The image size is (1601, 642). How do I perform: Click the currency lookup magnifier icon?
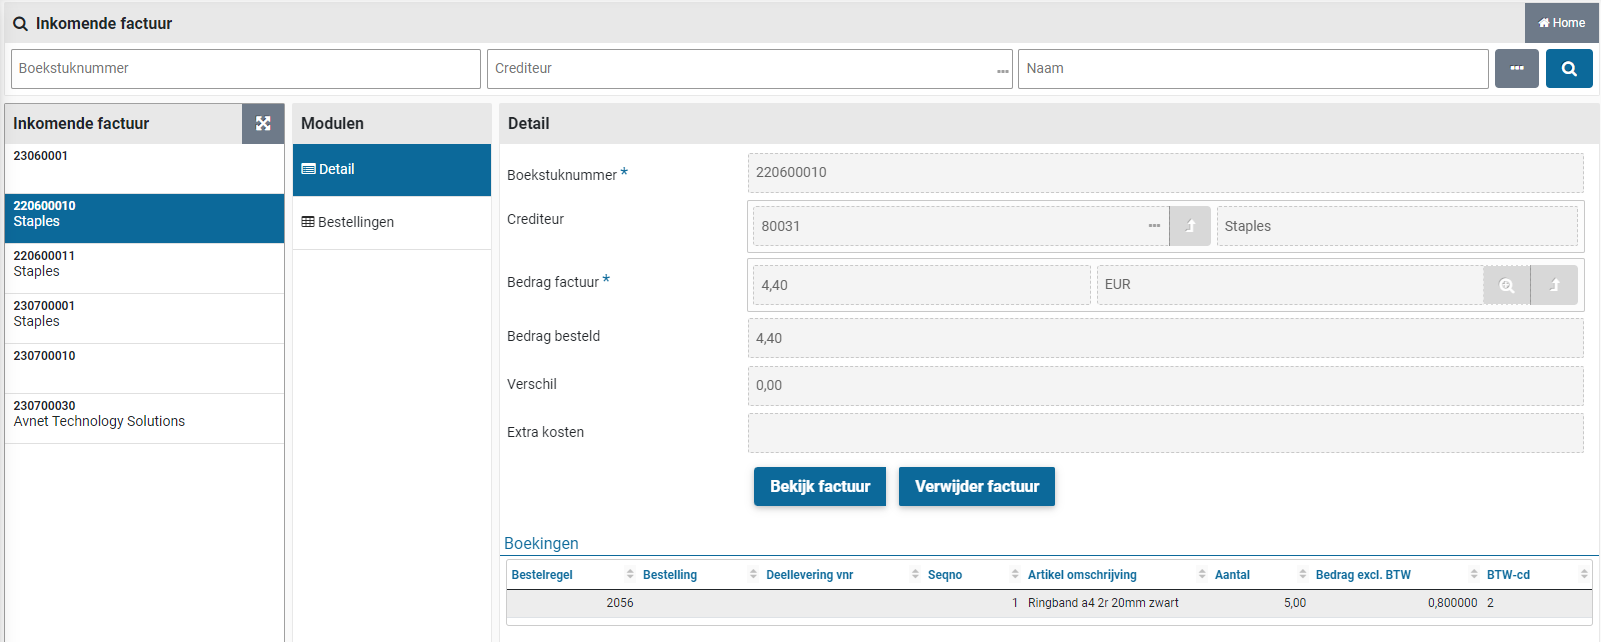click(x=1506, y=285)
